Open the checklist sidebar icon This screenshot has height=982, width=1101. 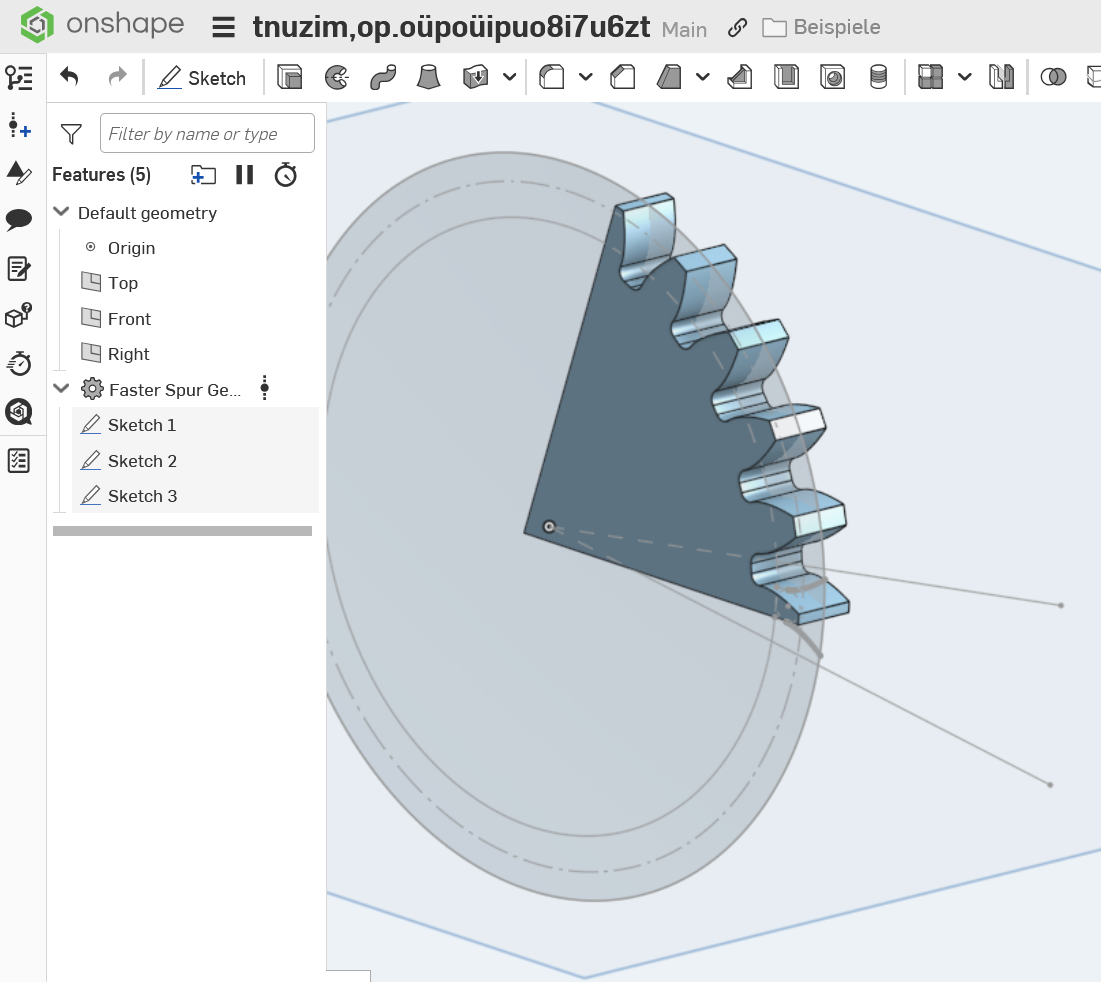click(19, 461)
